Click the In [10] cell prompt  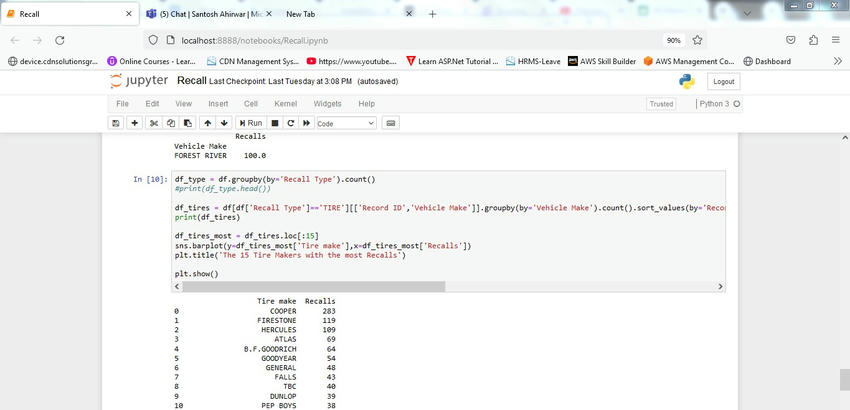coord(150,180)
